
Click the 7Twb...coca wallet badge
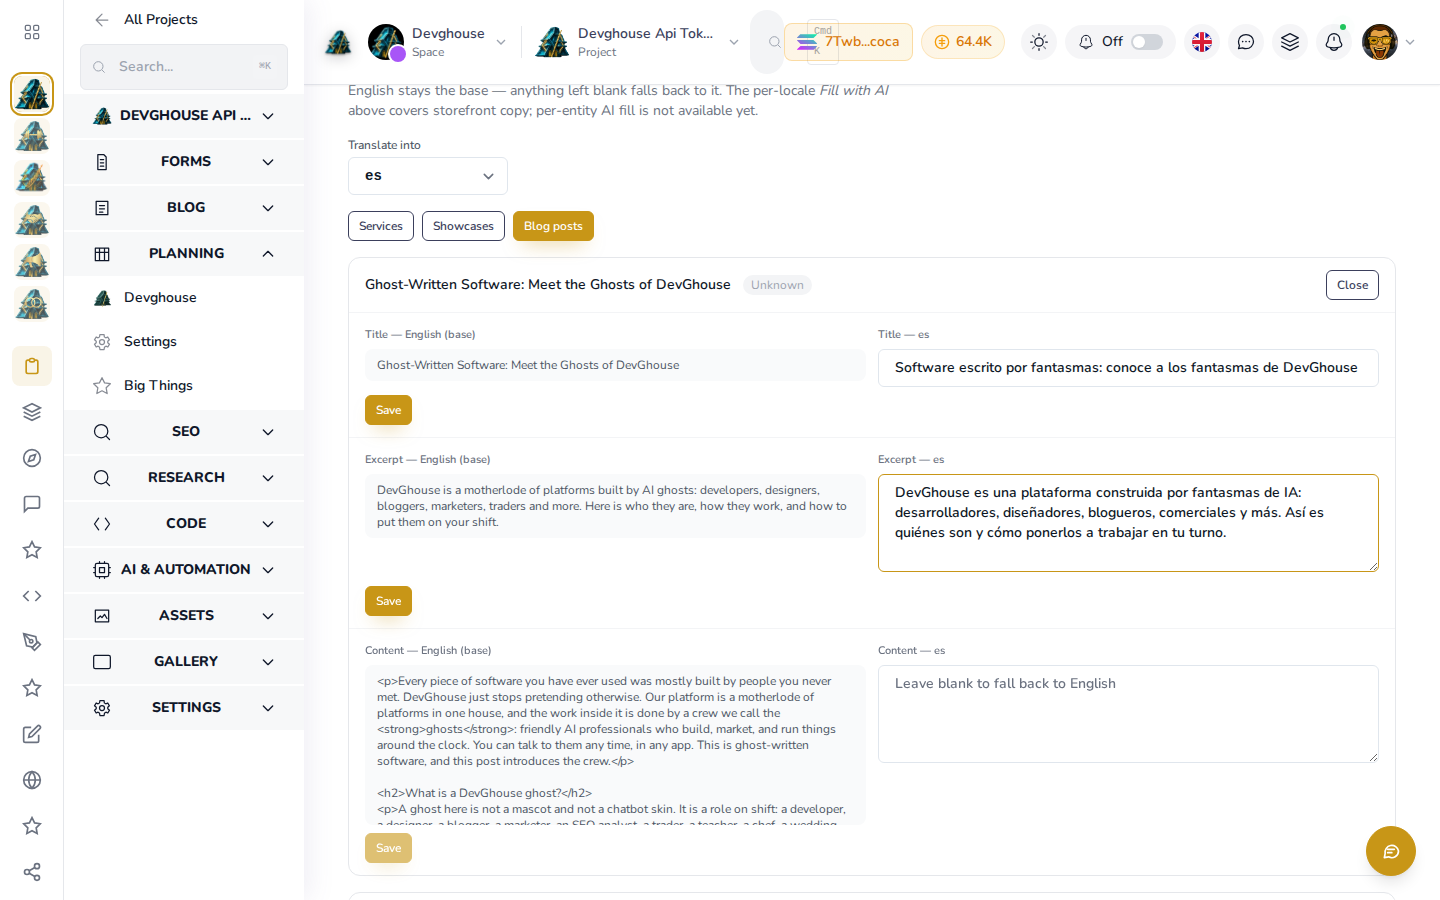tap(849, 42)
